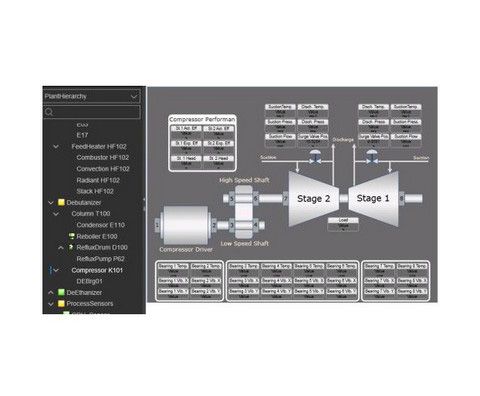Click the search magnifier icon in hierarchy panel
This screenshot has height=396, width=480.
tap(49, 112)
